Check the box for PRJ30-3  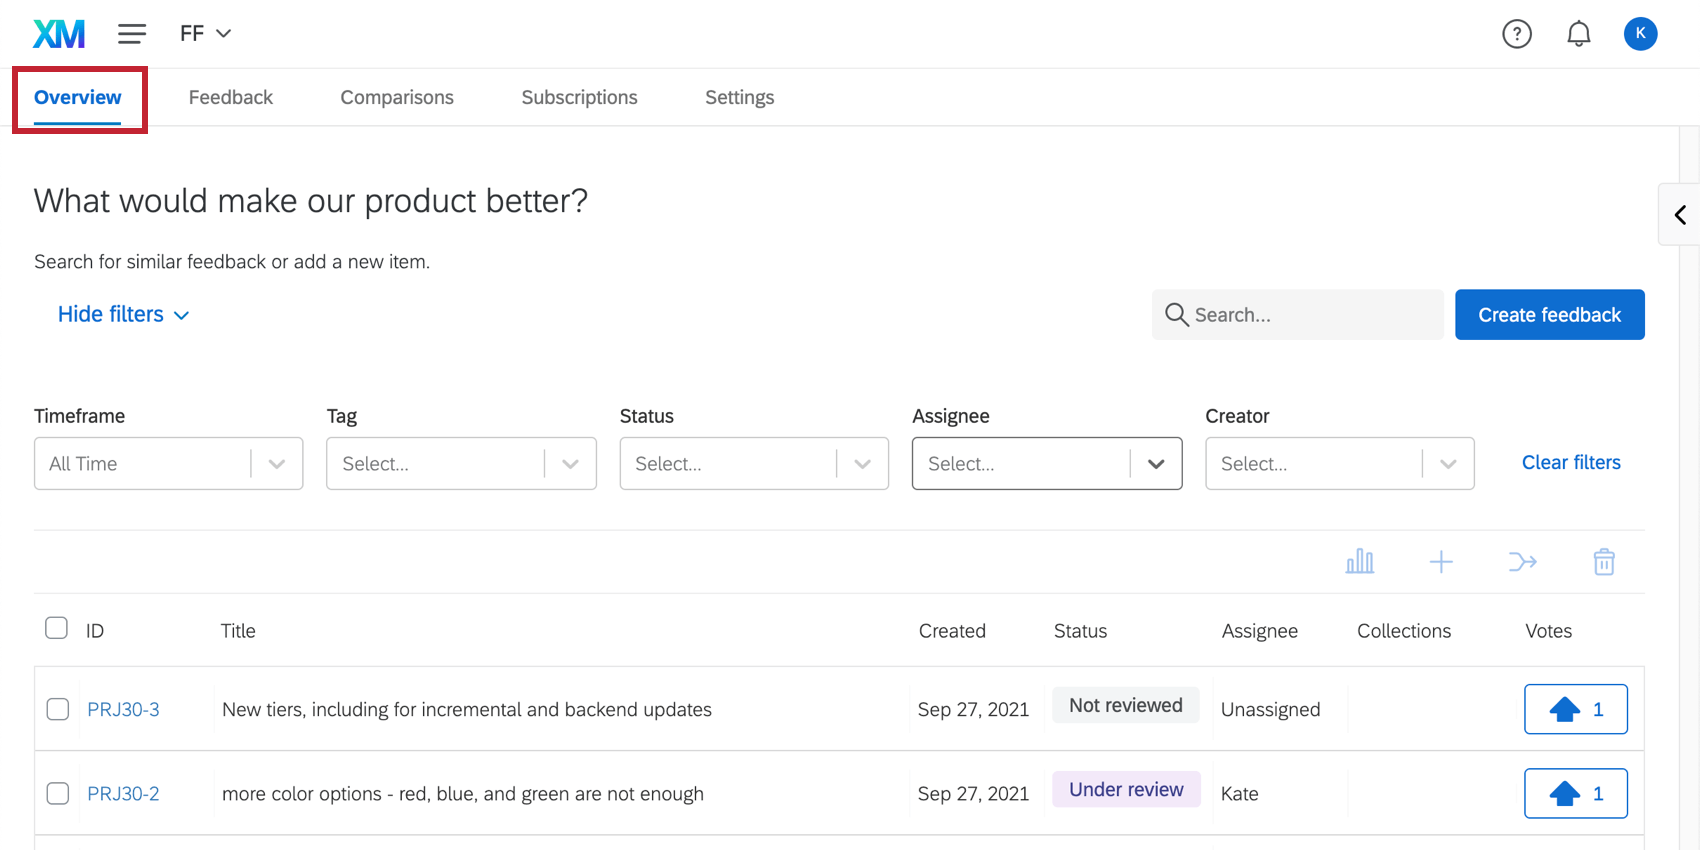58,709
